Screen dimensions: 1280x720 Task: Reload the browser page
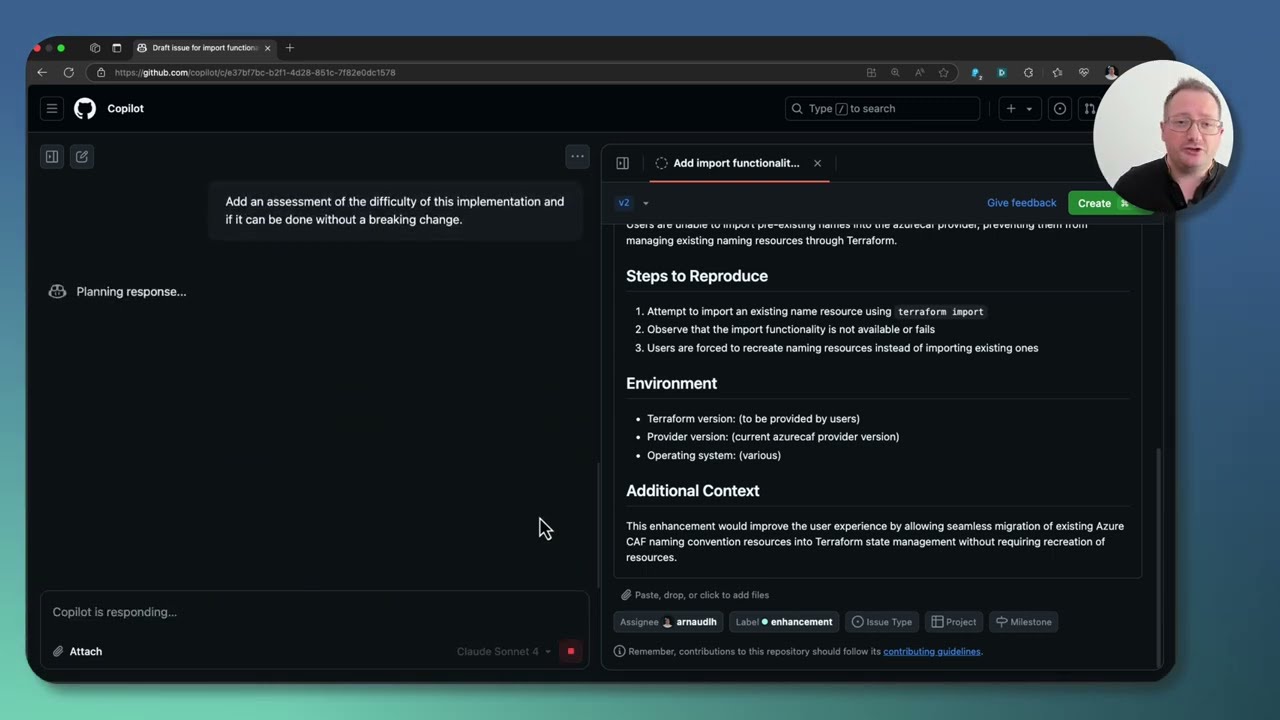coord(69,72)
